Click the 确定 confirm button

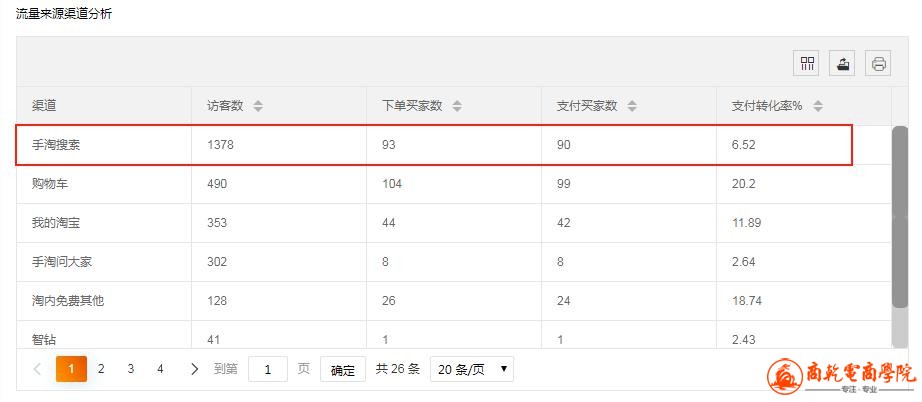[343, 370]
